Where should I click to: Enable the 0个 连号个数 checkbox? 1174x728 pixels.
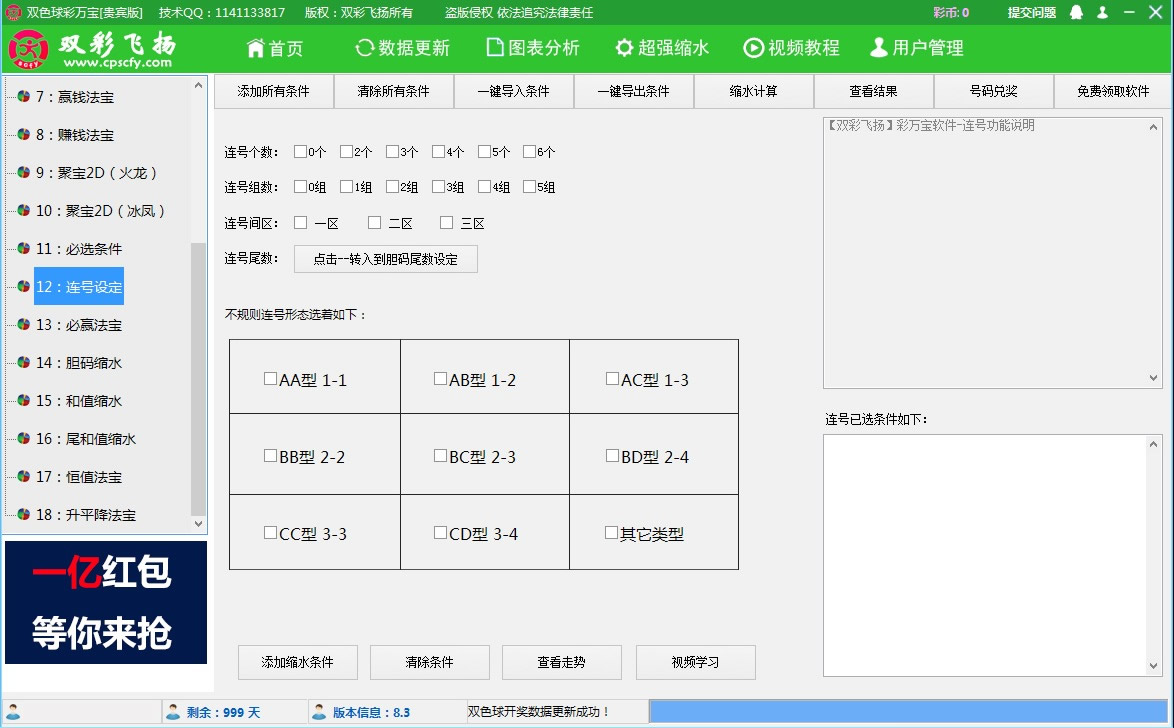(302, 152)
